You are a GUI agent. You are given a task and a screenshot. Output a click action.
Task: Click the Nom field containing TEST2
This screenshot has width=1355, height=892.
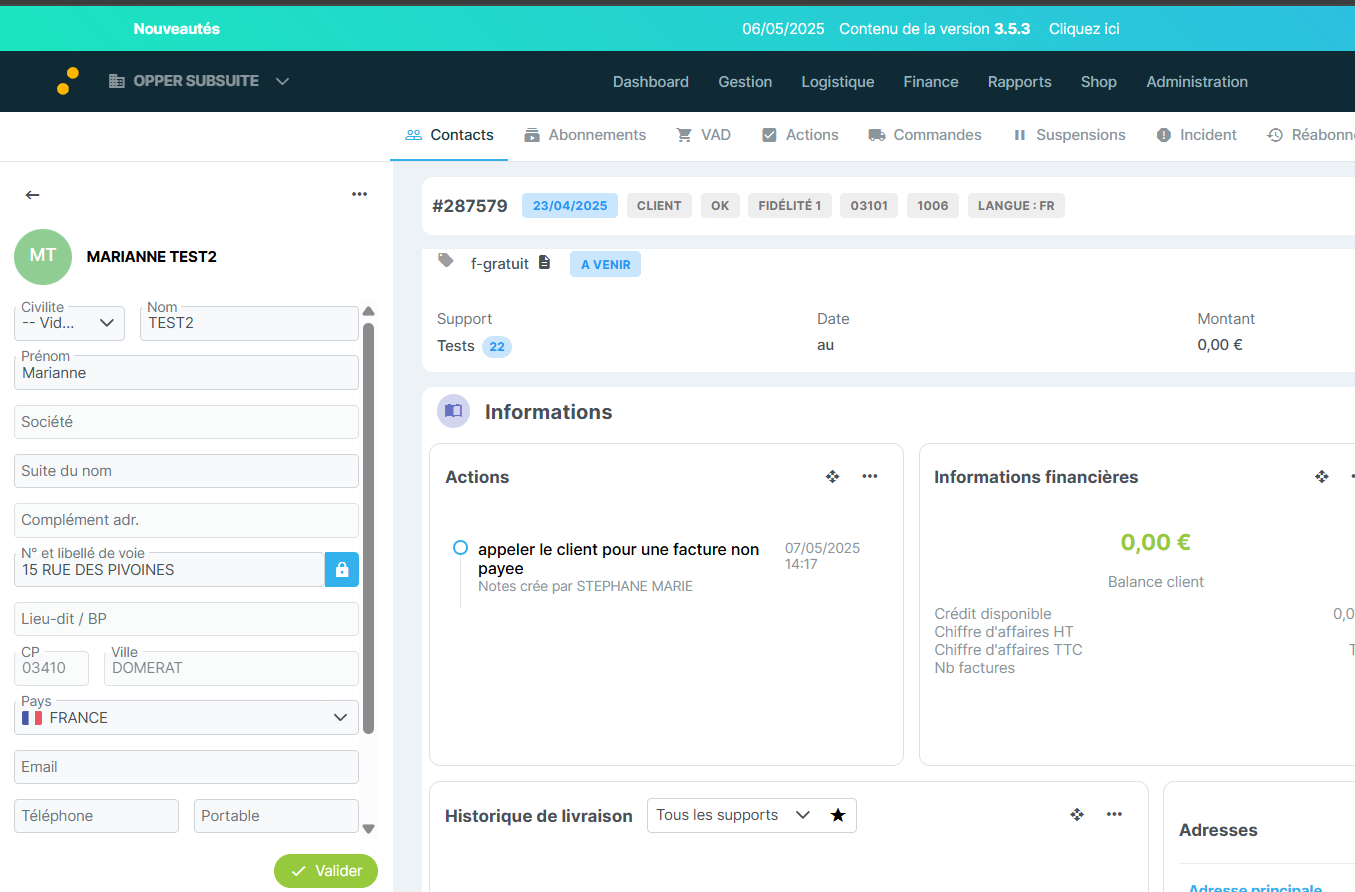pyautogui.click(x=249, y=323)
